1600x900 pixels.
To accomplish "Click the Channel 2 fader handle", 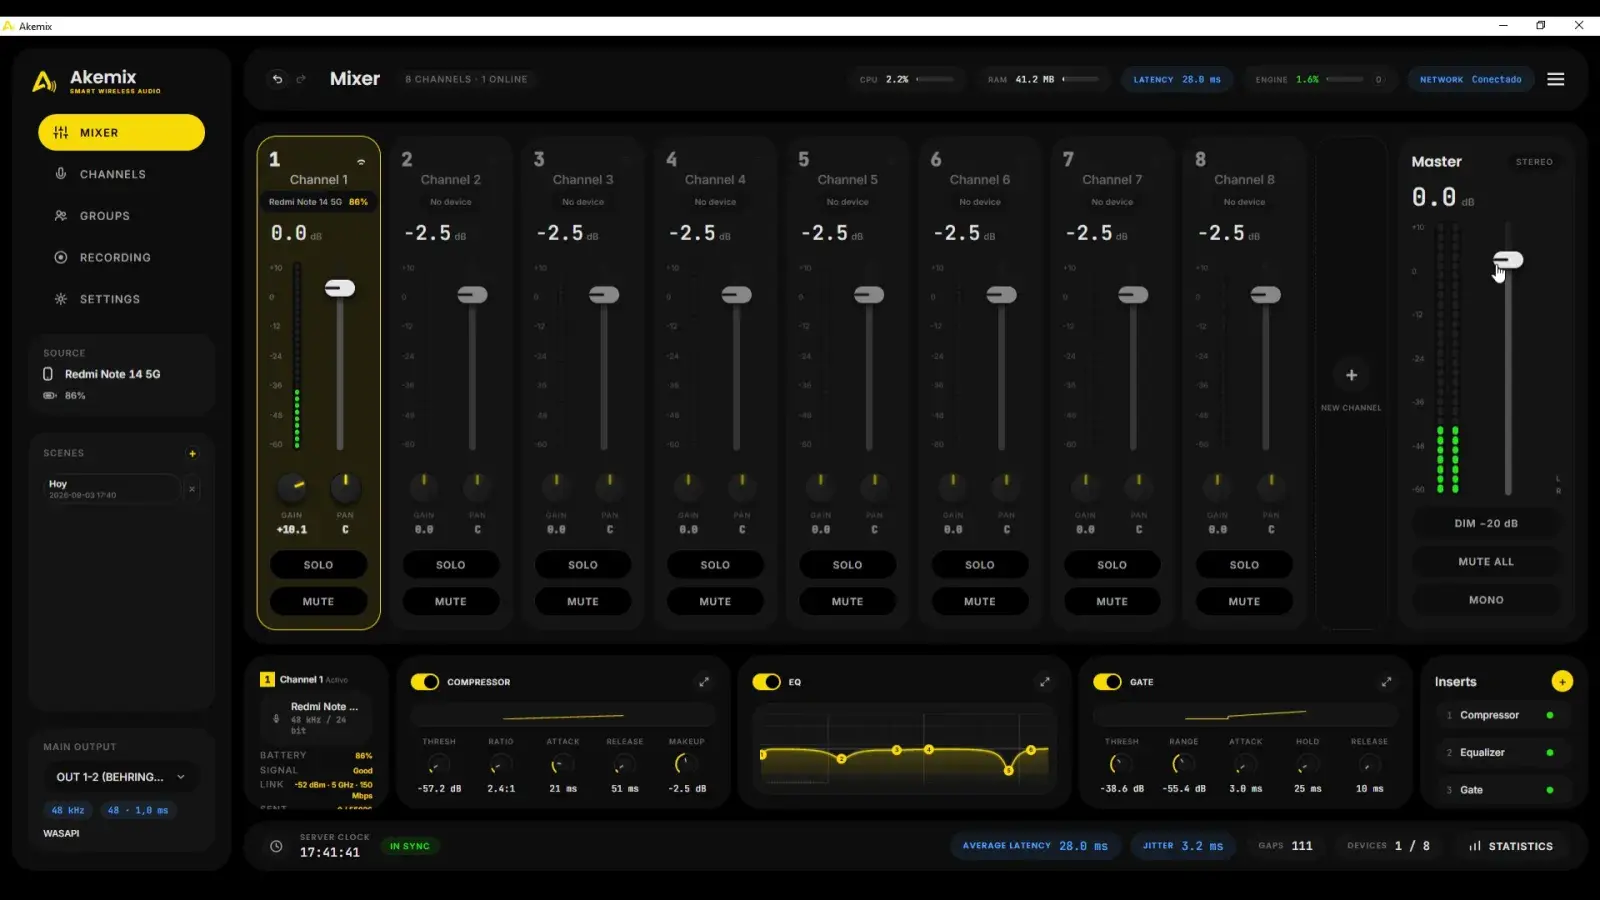I will coord(472,295).
